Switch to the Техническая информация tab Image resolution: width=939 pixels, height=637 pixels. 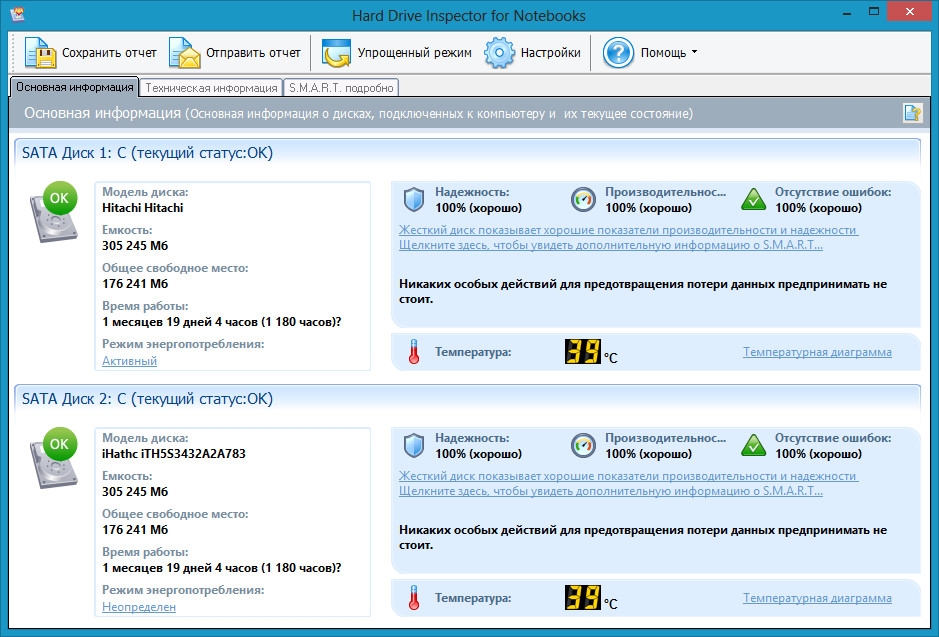pos(210,88)
